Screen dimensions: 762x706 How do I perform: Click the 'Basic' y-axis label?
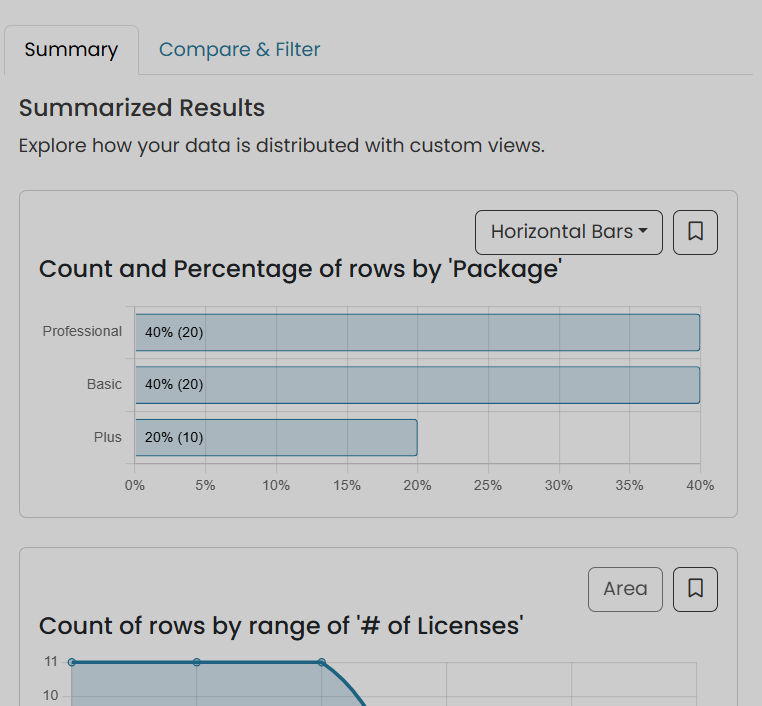pyautogui.click(x=104, y=385)
